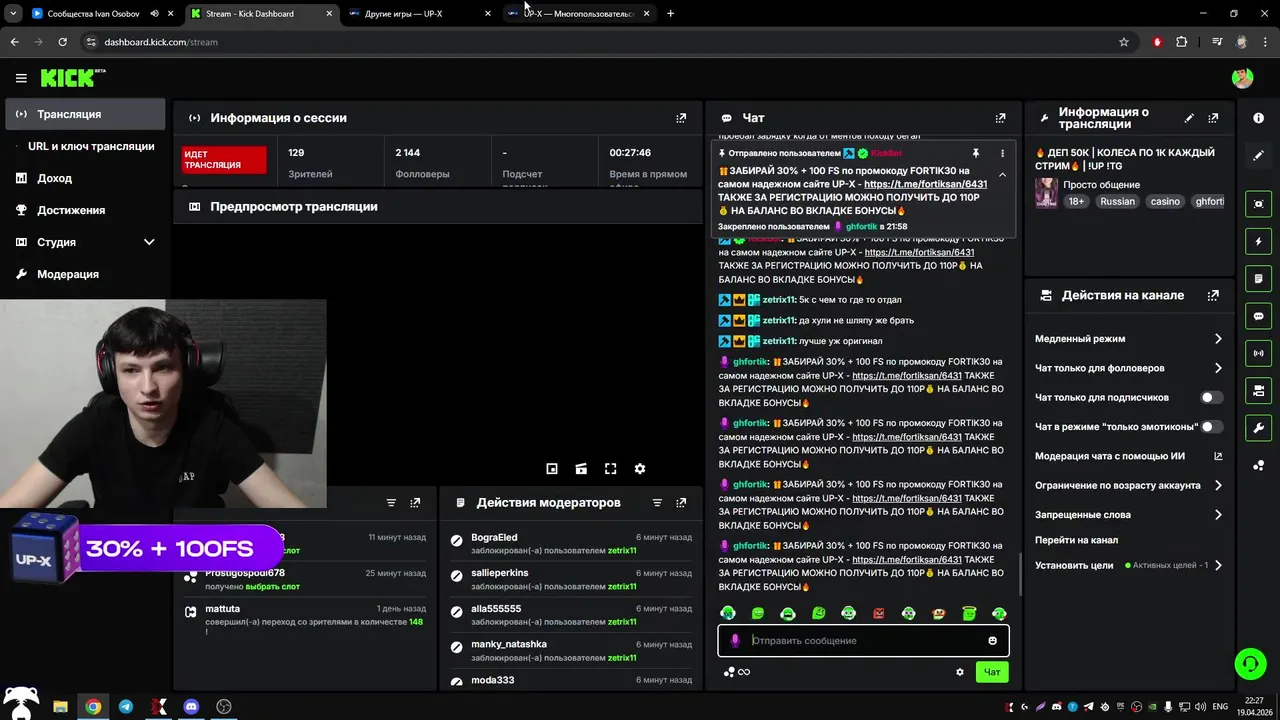Open the user avatar in the Kick header
This screenshot has height=720, width=1280.
(1242, 78)
